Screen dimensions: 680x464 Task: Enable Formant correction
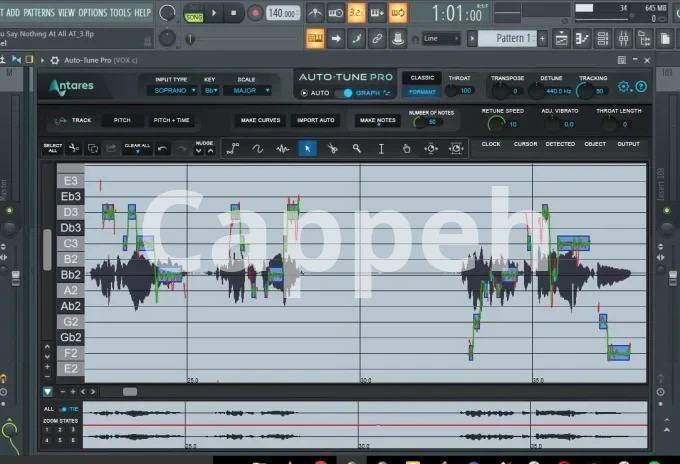click(422, 92)
